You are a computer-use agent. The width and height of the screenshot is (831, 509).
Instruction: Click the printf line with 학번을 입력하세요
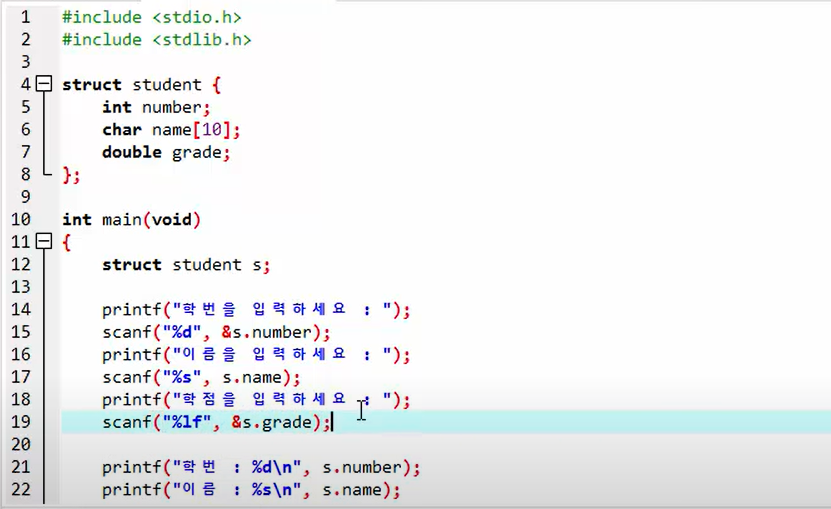[x=256, y=310]
